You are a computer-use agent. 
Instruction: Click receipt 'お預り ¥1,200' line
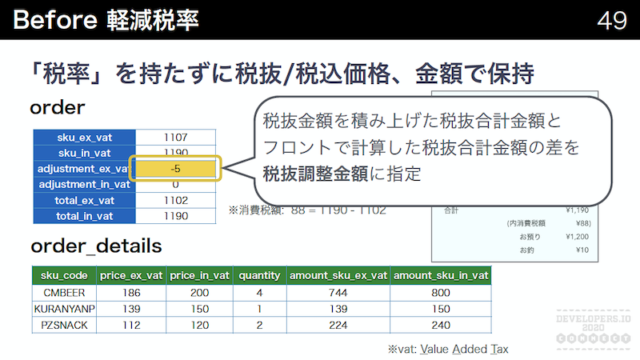[554, 237]
